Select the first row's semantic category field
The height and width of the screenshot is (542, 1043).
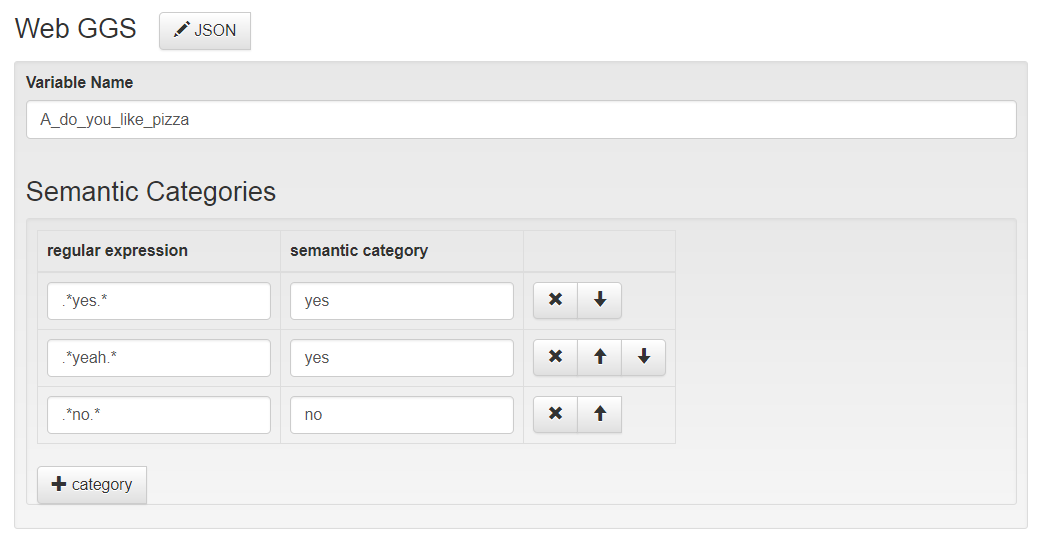pos(402,301)
